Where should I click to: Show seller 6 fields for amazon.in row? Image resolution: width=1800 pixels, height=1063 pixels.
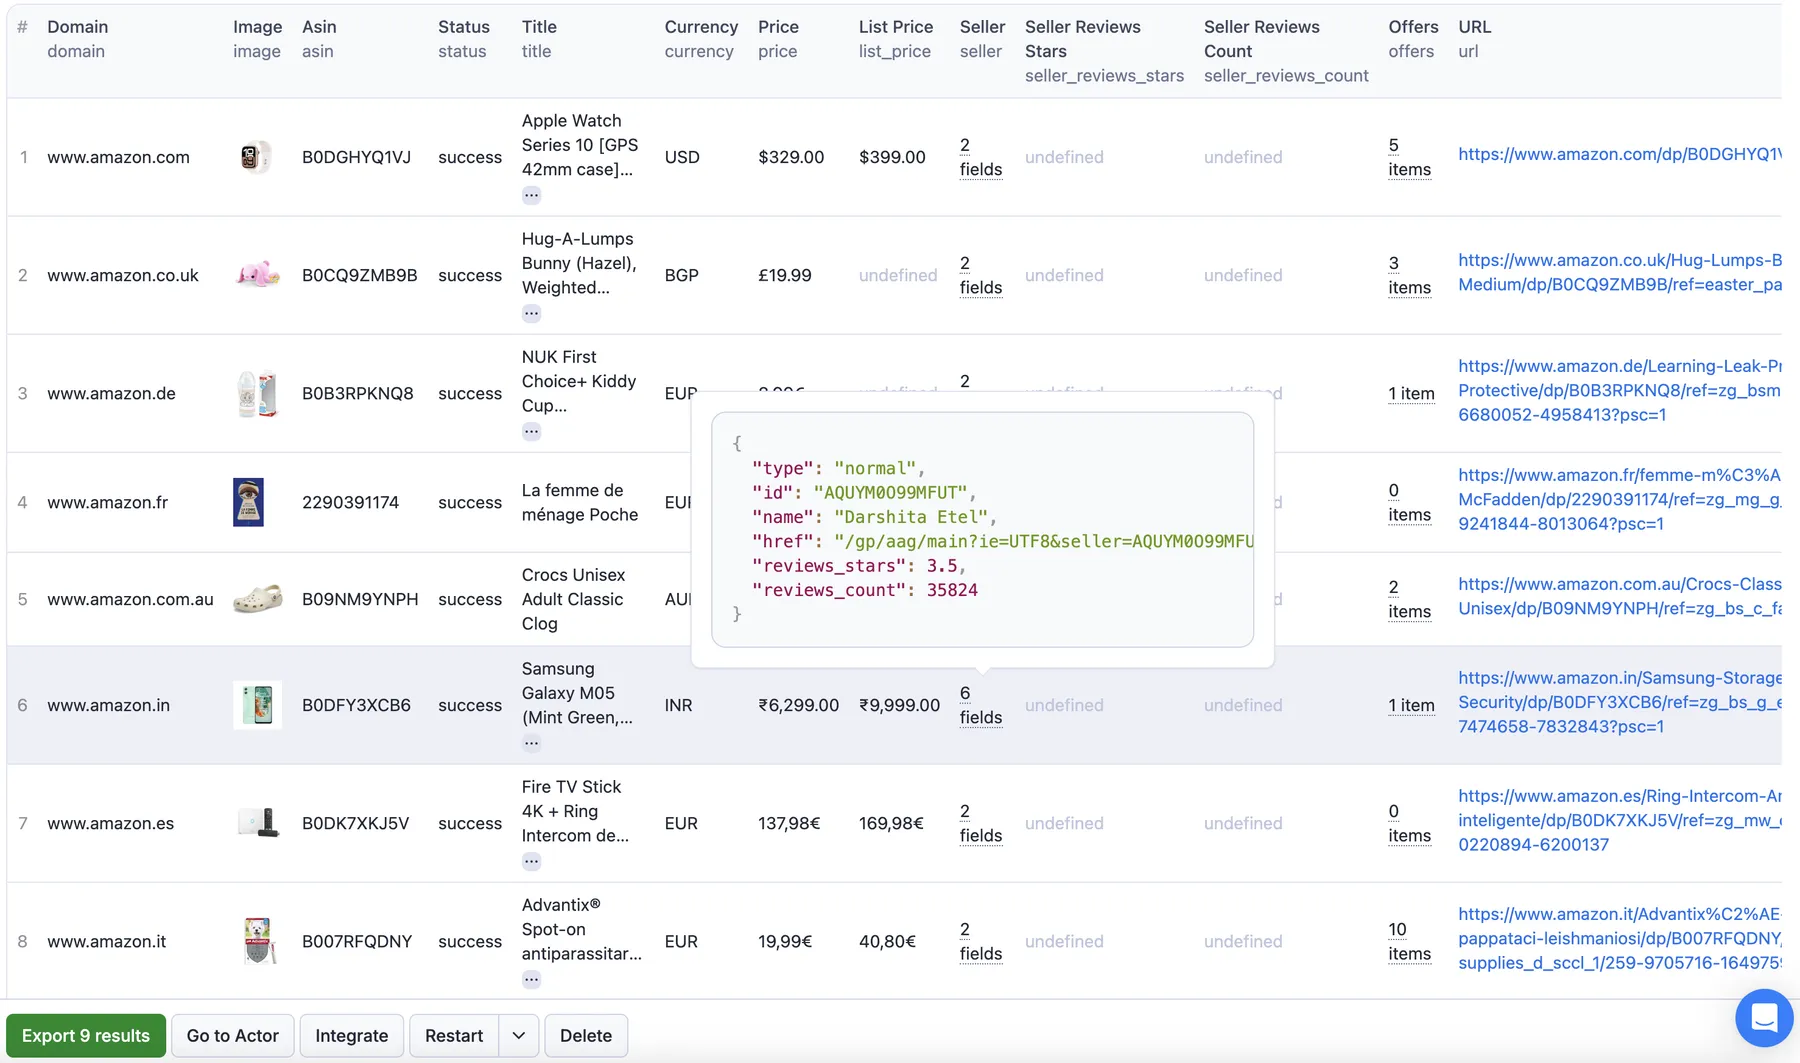tap(980, 705)
